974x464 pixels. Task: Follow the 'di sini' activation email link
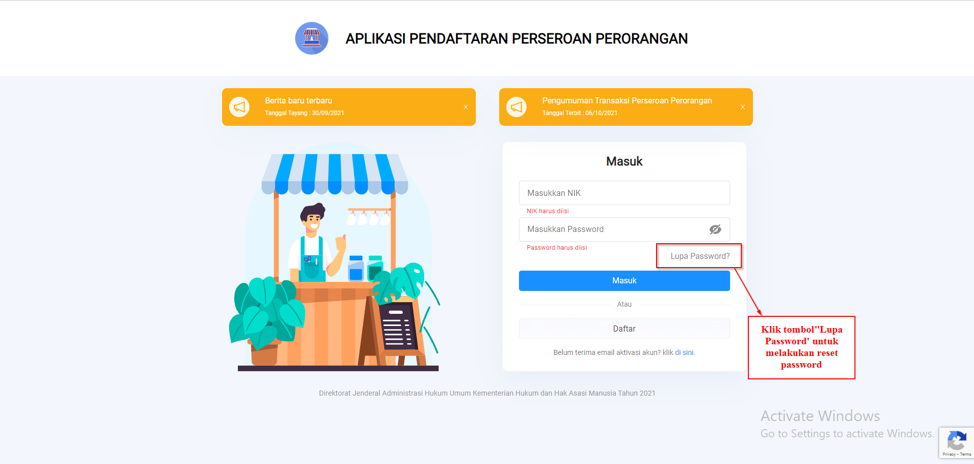pyautogui.click(x=685, y=352)
